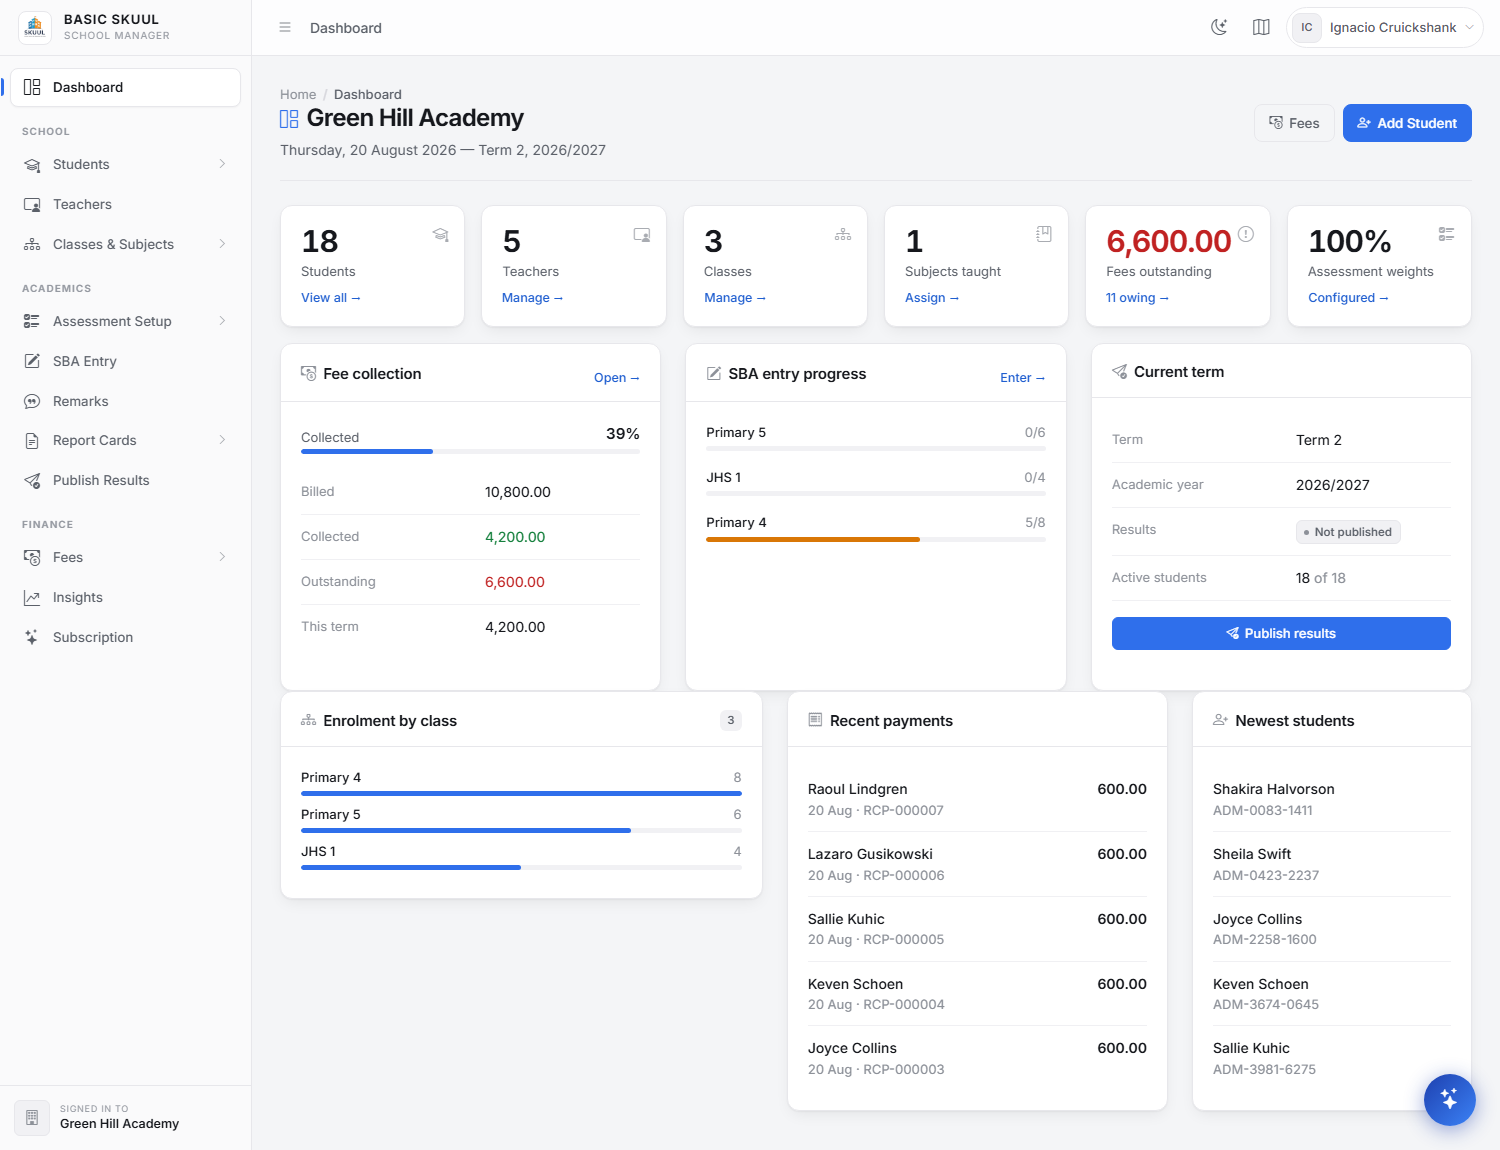Viewport: 1500px width, 1150px height.
Task: Click the Fee collection Collected progress bar
Action: (x=470, y=451)
